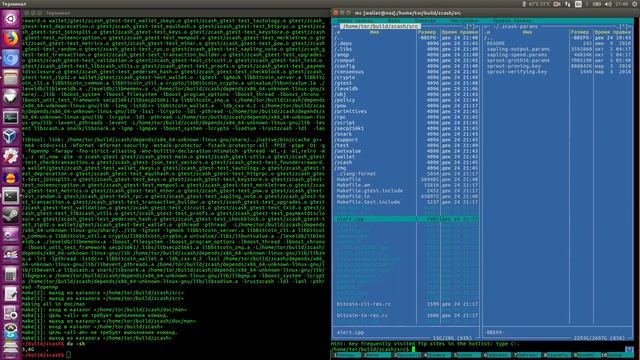Open System Settings wrench-and-gear icon

[10, 157]
